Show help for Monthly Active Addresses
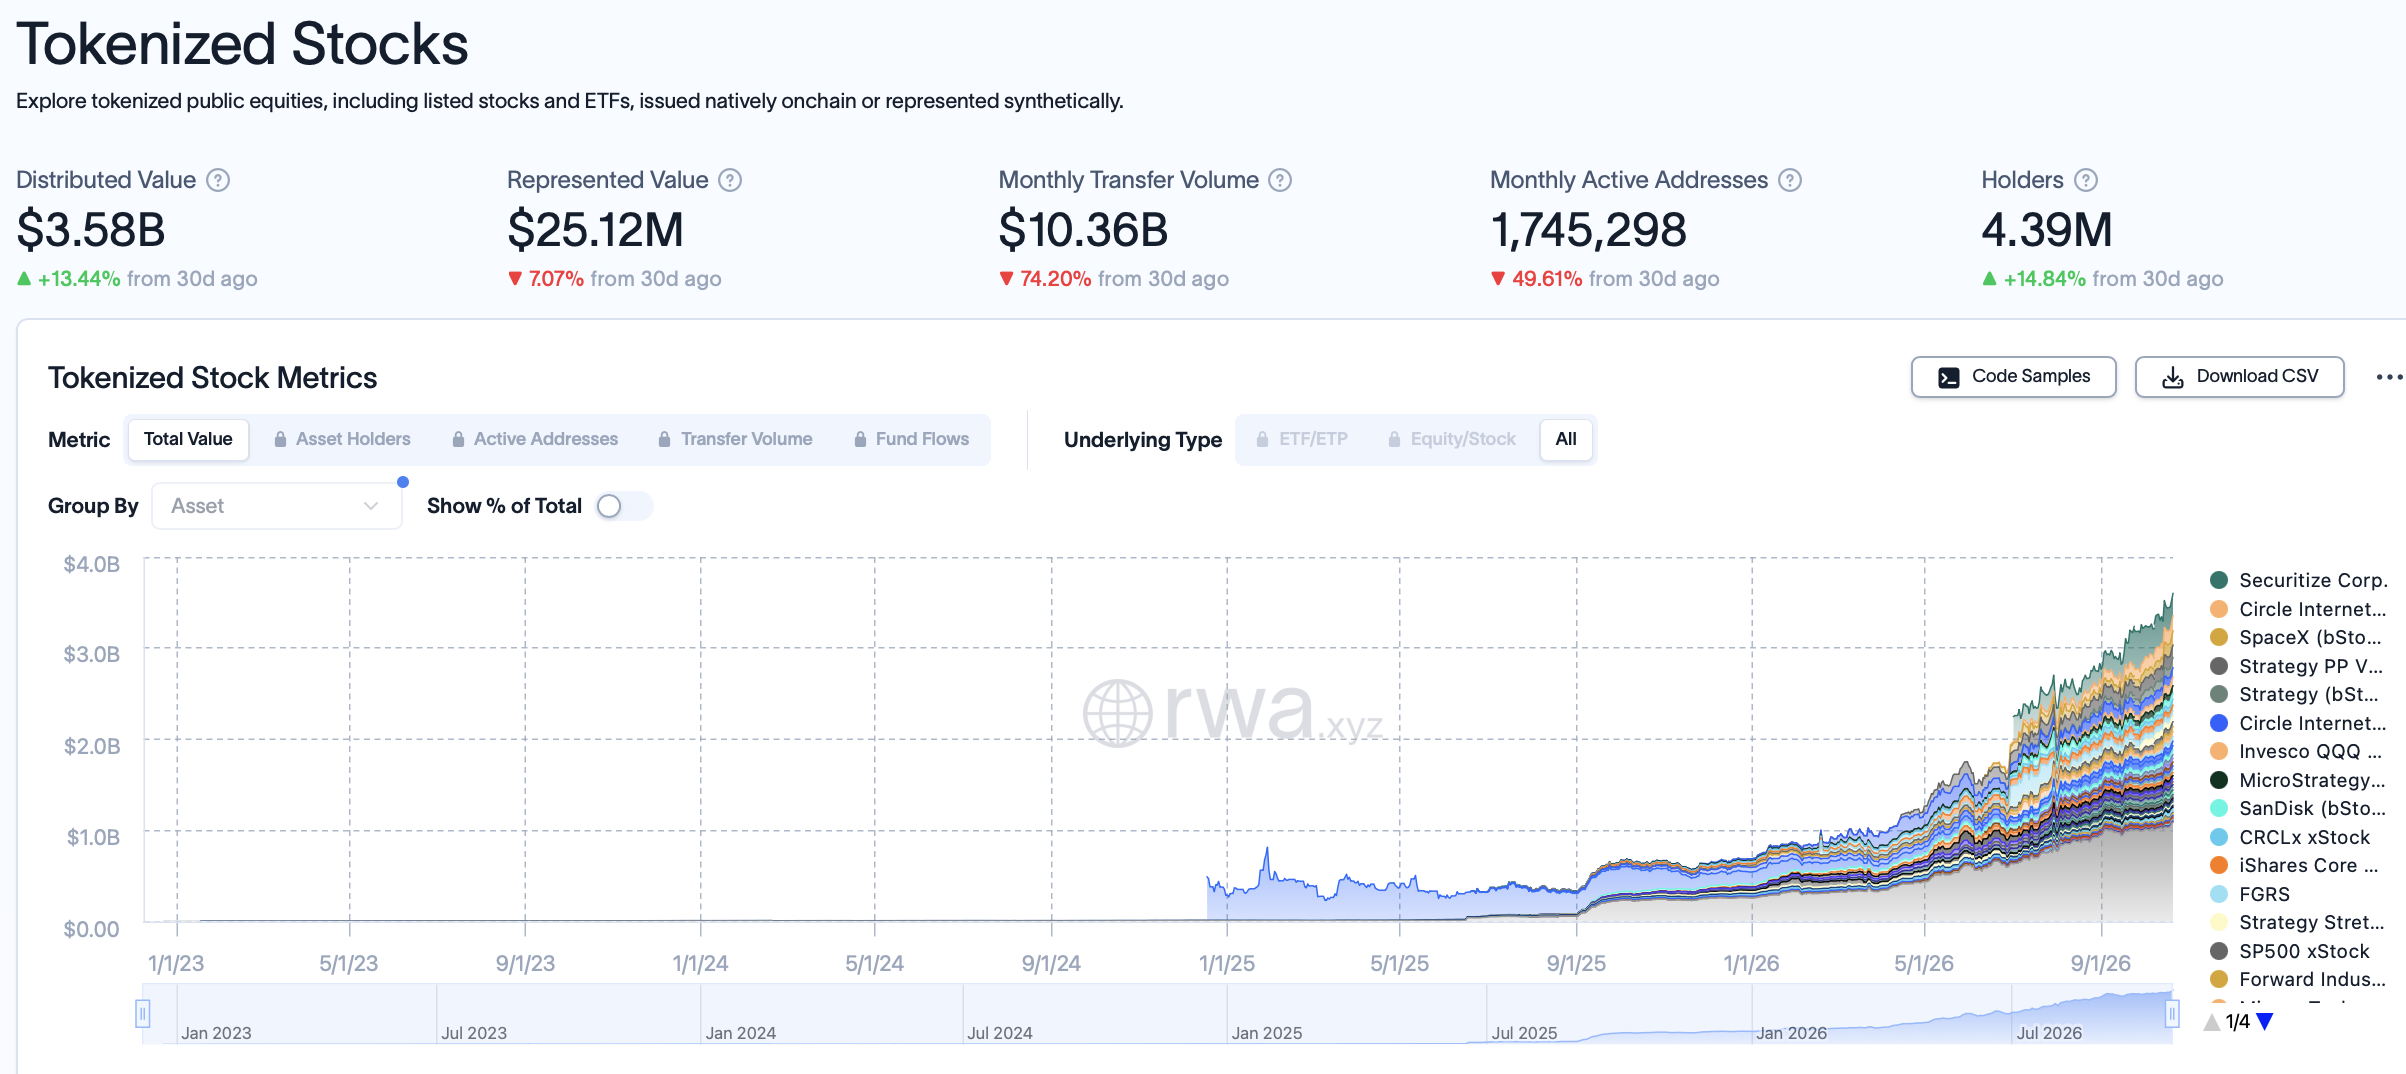 [1790, 180]
